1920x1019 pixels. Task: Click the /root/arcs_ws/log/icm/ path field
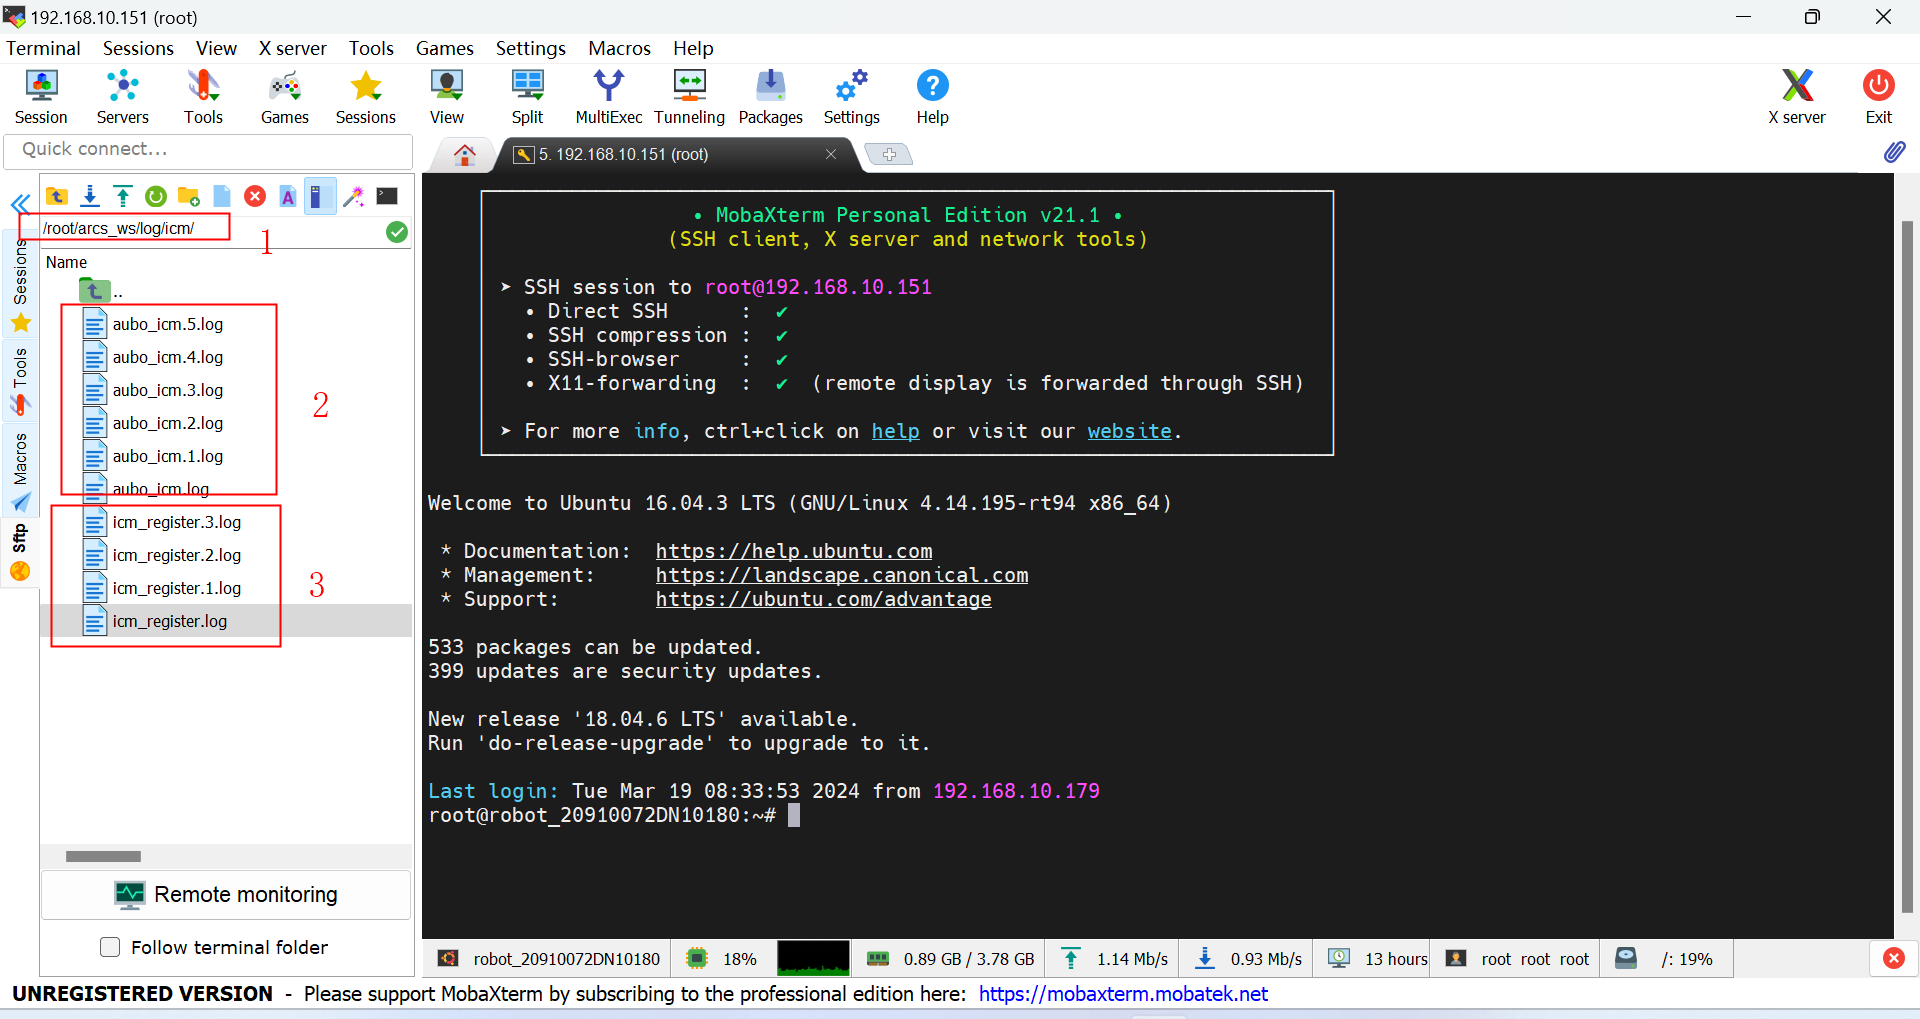[210, 229]
